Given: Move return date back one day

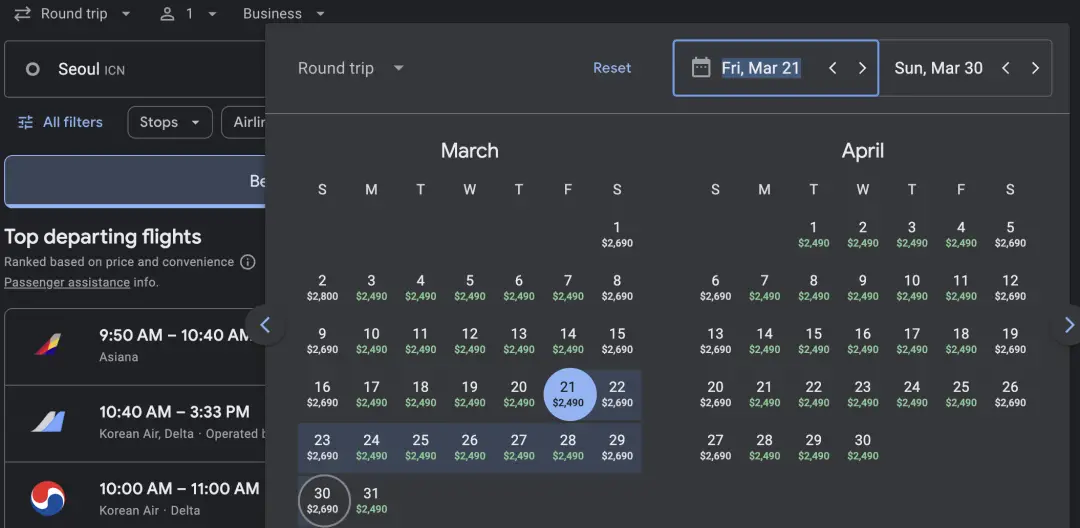Looking at the screenshot, I should tap(1006, 68).
